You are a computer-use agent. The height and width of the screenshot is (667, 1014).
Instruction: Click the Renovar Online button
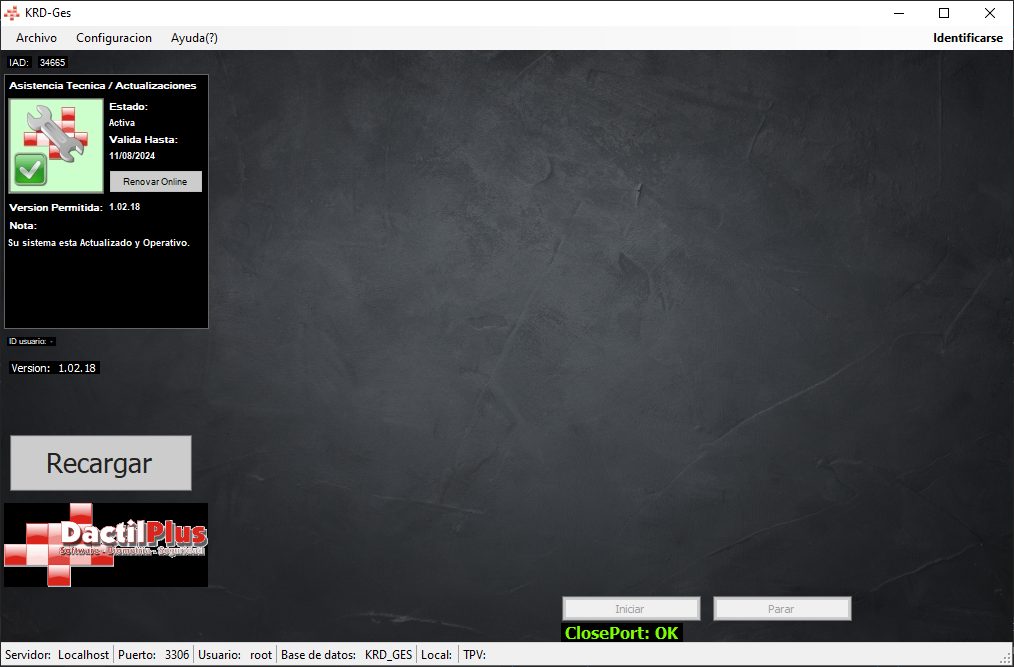coord(155,182)
